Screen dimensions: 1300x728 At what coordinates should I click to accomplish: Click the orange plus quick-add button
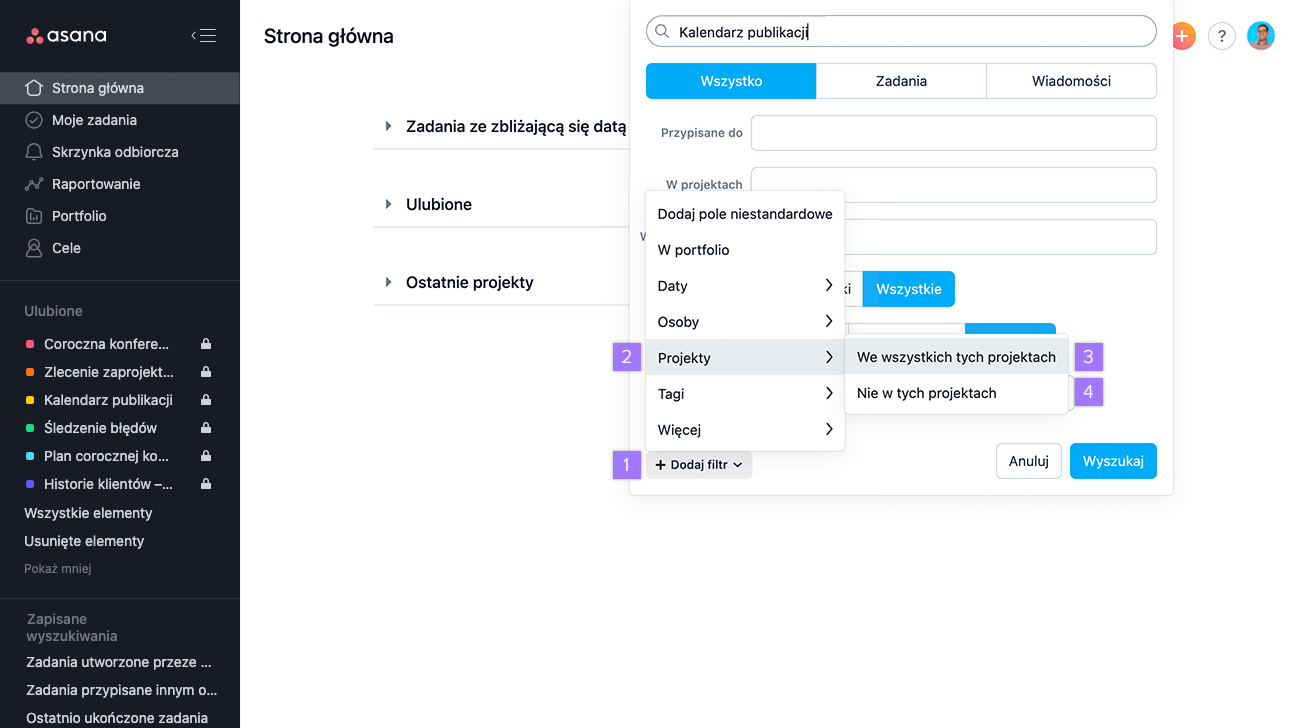tap(1184, 36)
